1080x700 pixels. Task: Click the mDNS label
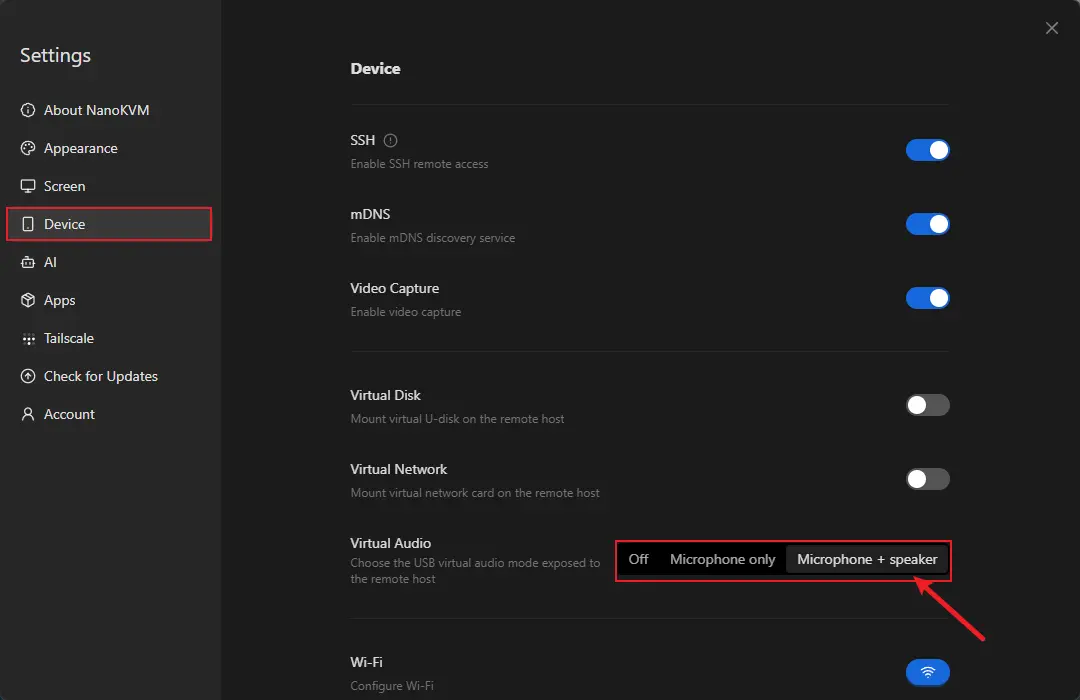coord(370,214)
